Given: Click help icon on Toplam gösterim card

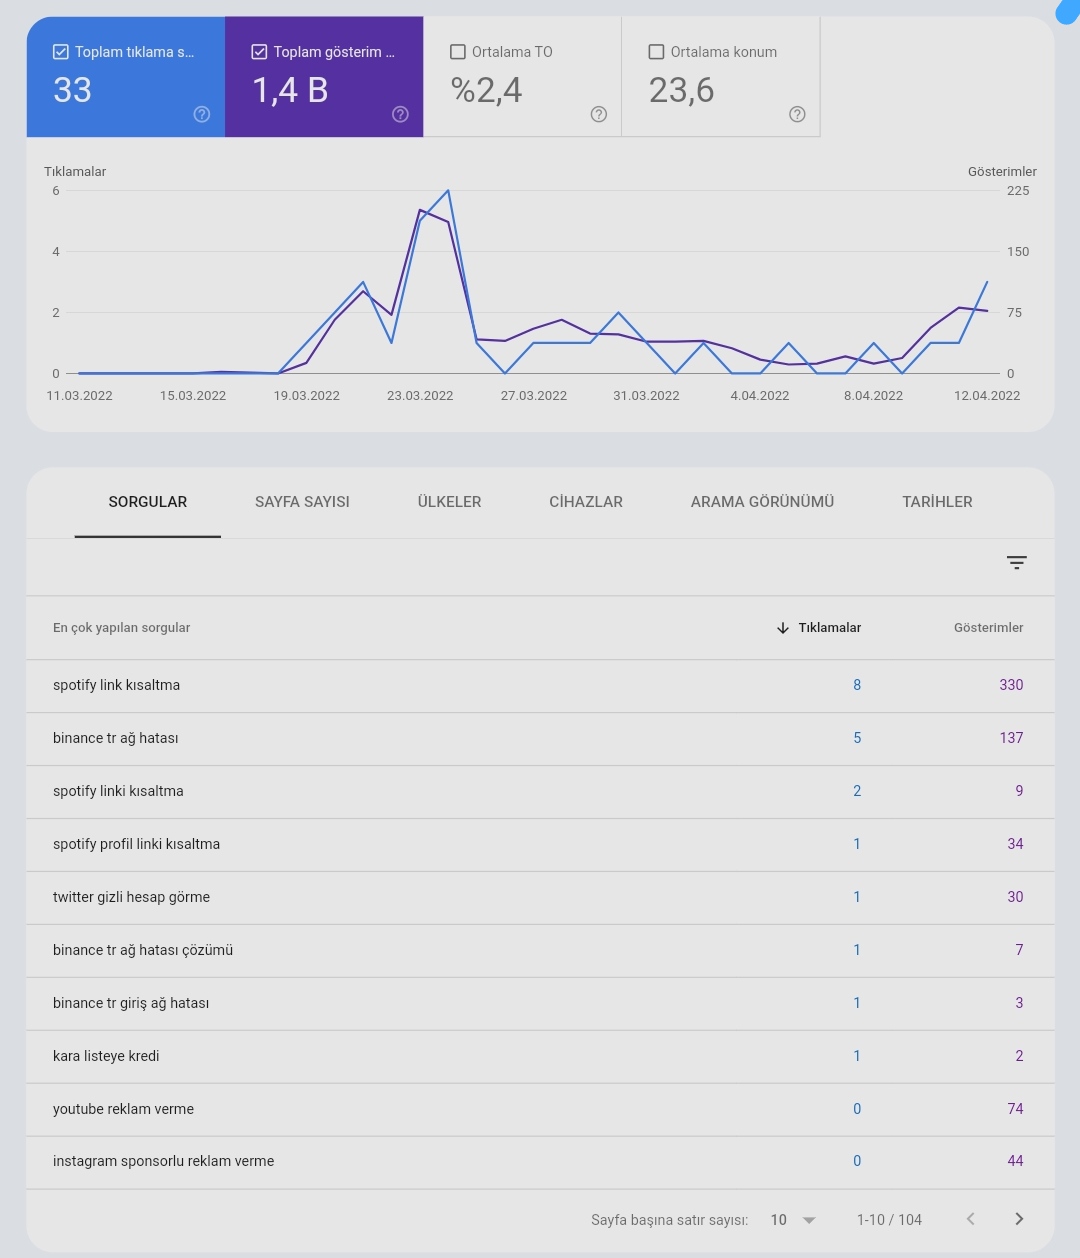Looking at the screenshot, I should [400, 114].
